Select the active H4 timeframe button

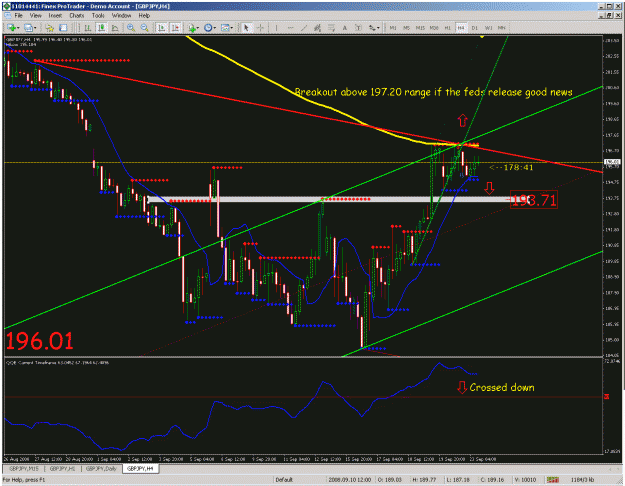pos(461,28)
